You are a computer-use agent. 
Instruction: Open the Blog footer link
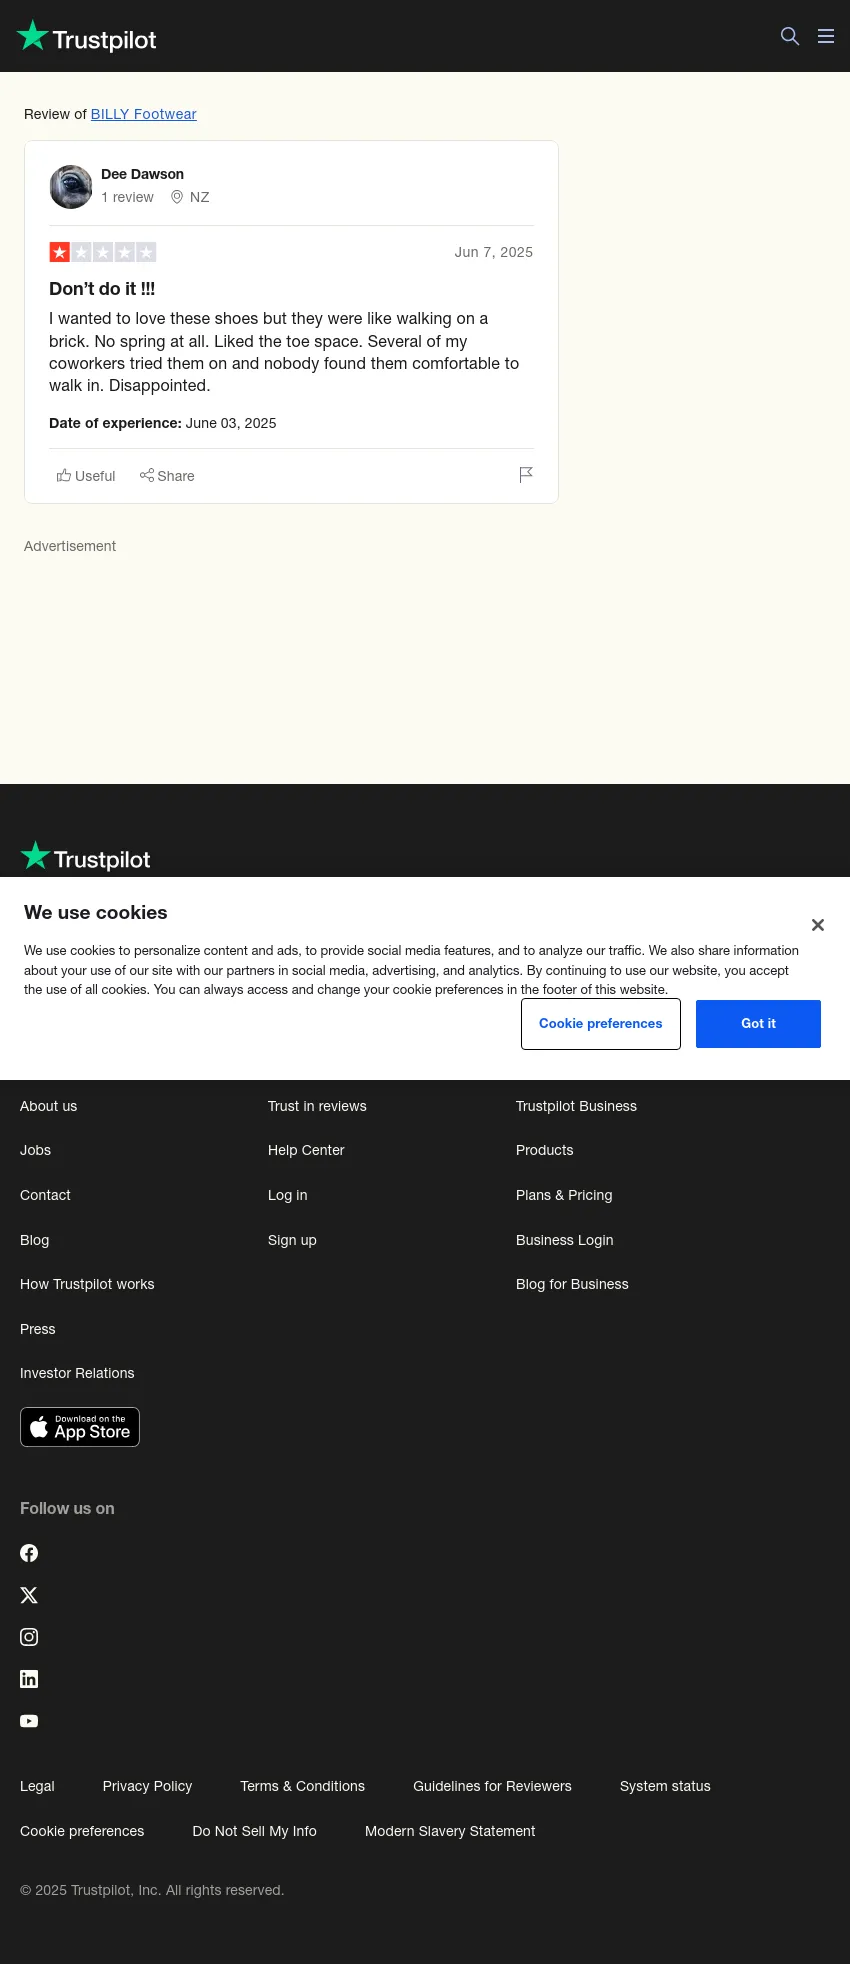(35, 1240)
